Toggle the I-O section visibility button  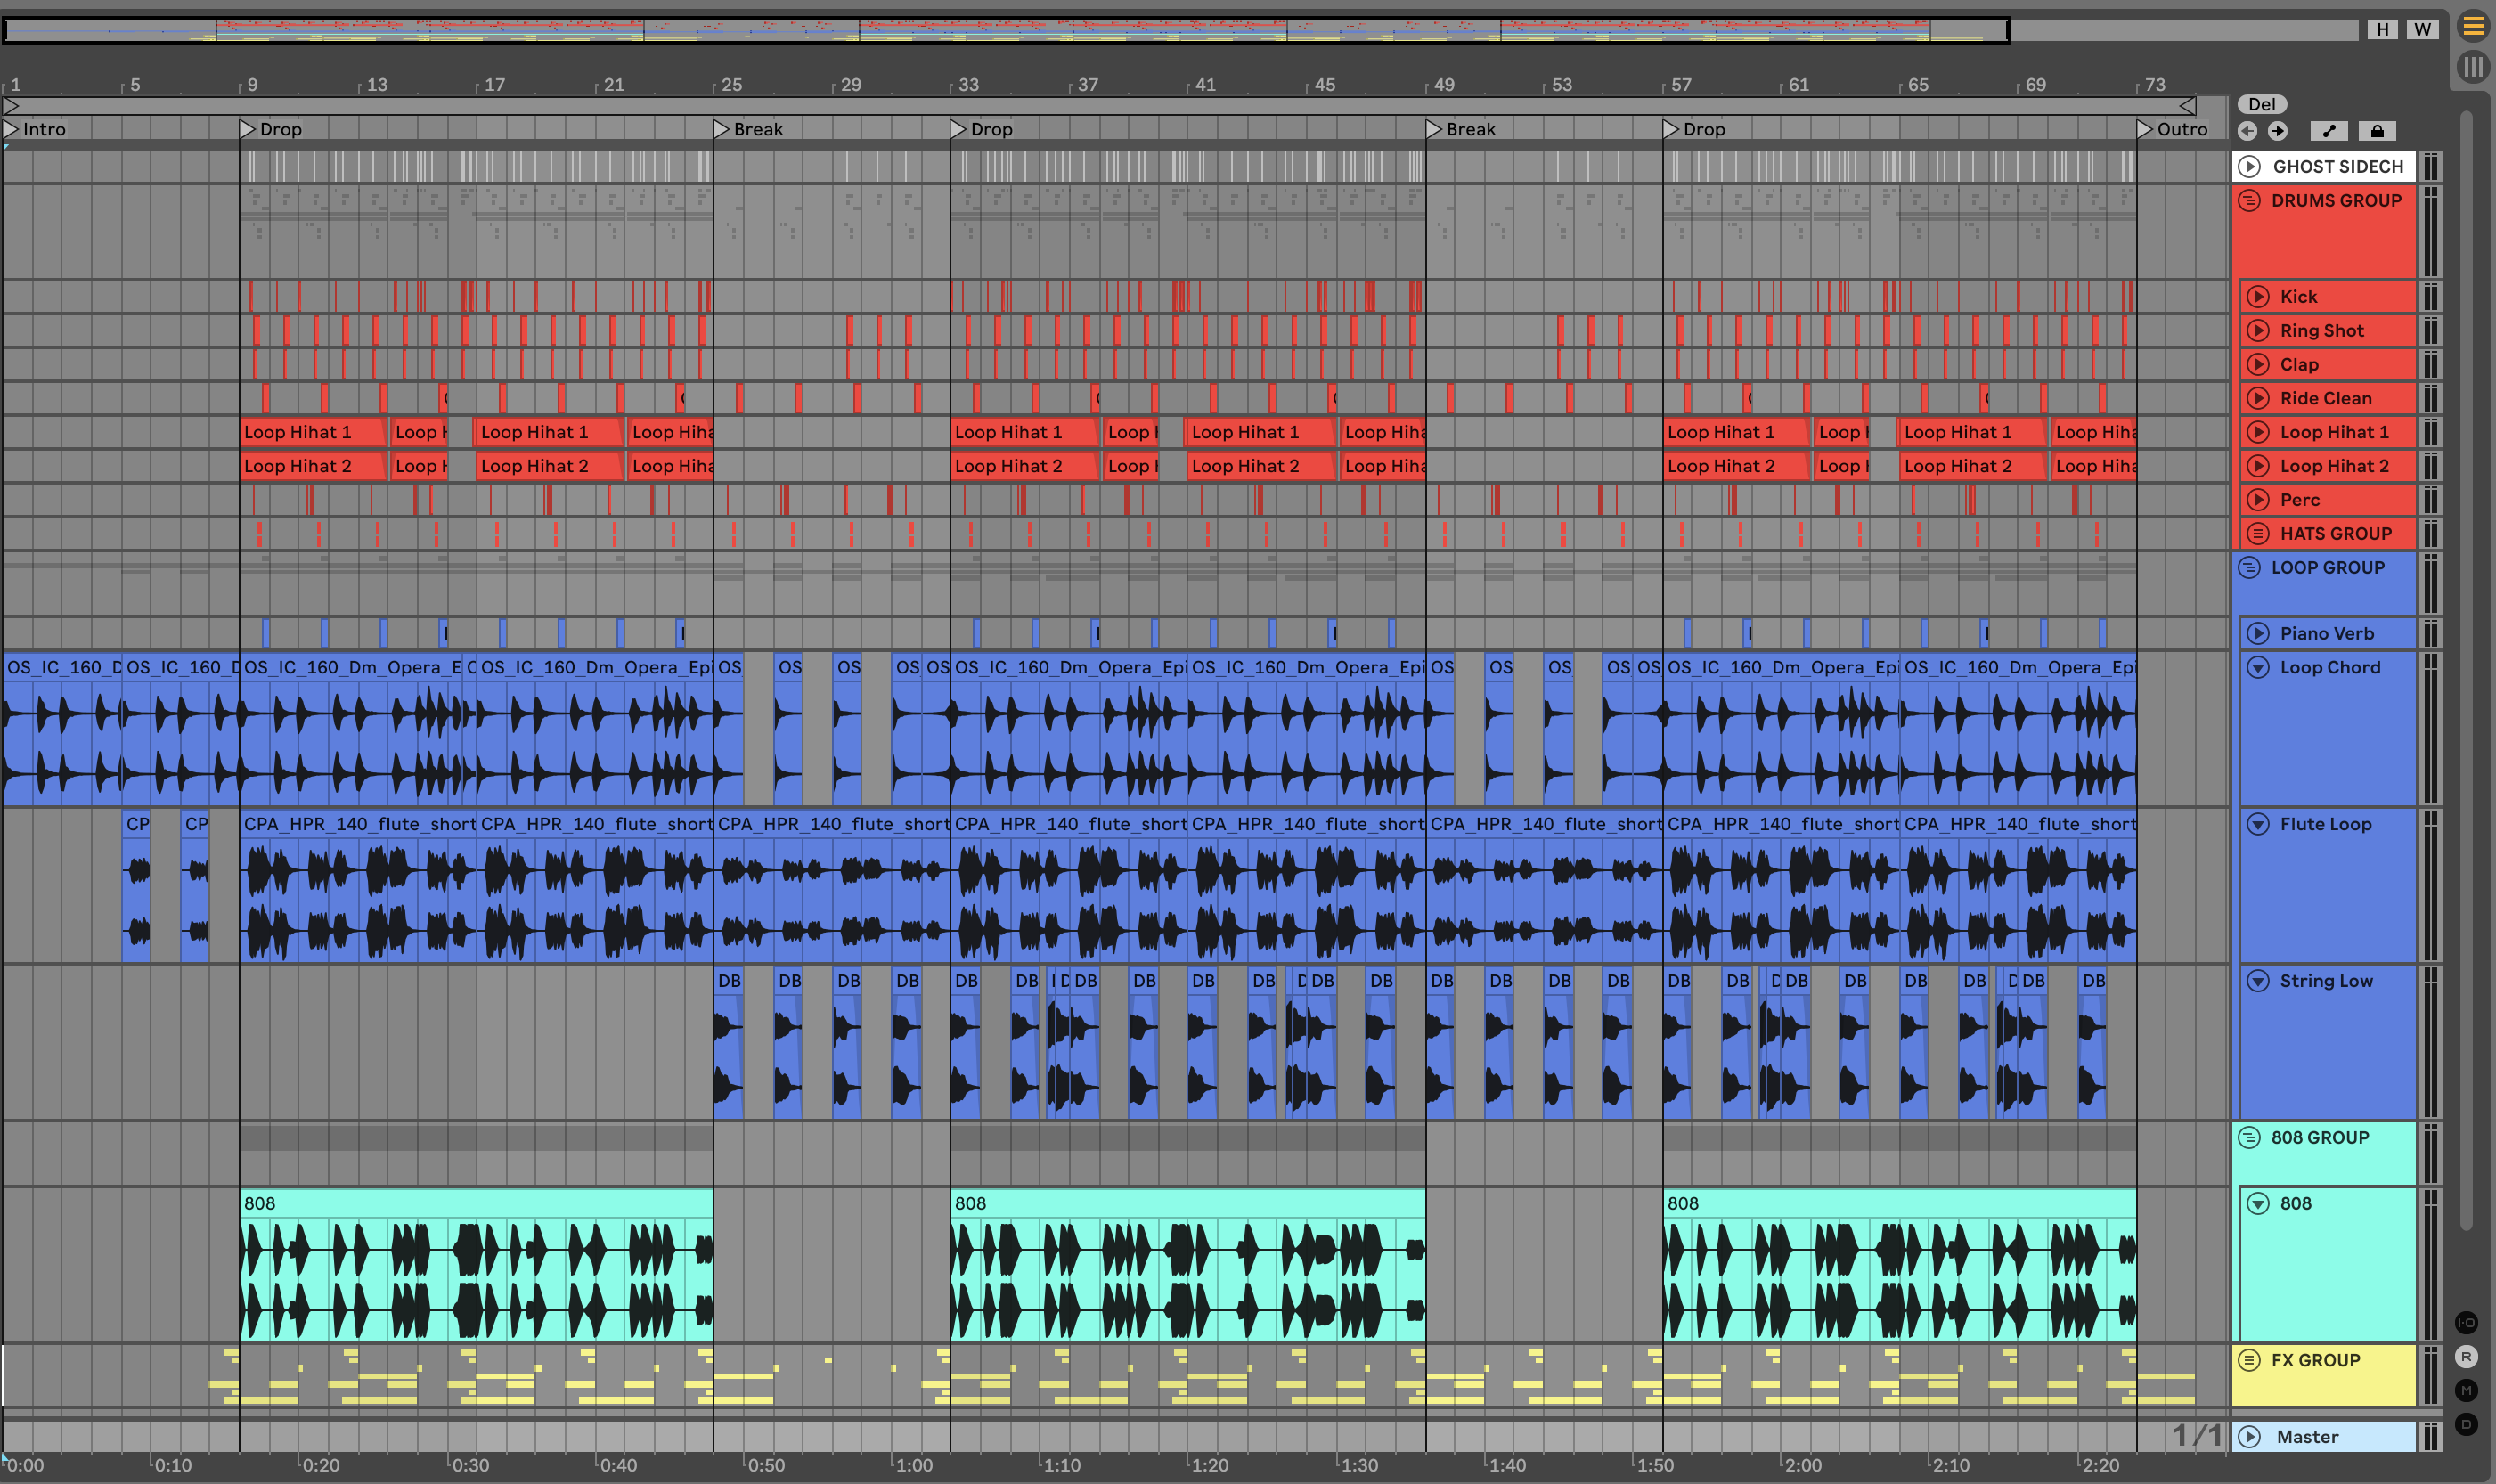pos(2466,1322)
